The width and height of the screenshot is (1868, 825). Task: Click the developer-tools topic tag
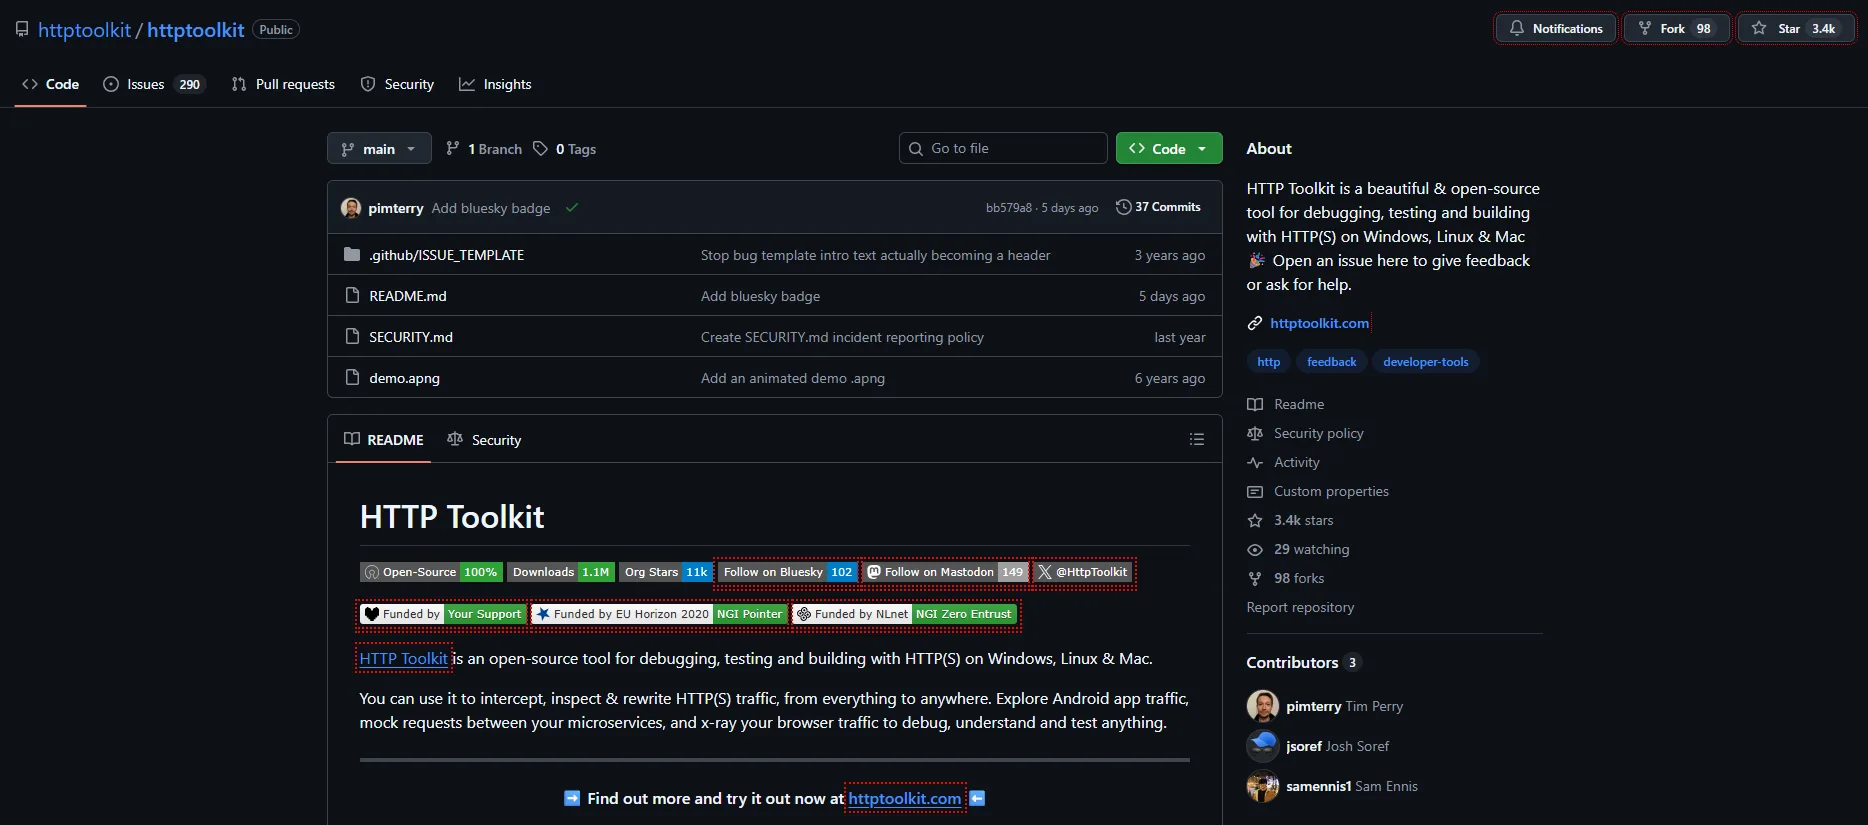(x=1425, y=362)
